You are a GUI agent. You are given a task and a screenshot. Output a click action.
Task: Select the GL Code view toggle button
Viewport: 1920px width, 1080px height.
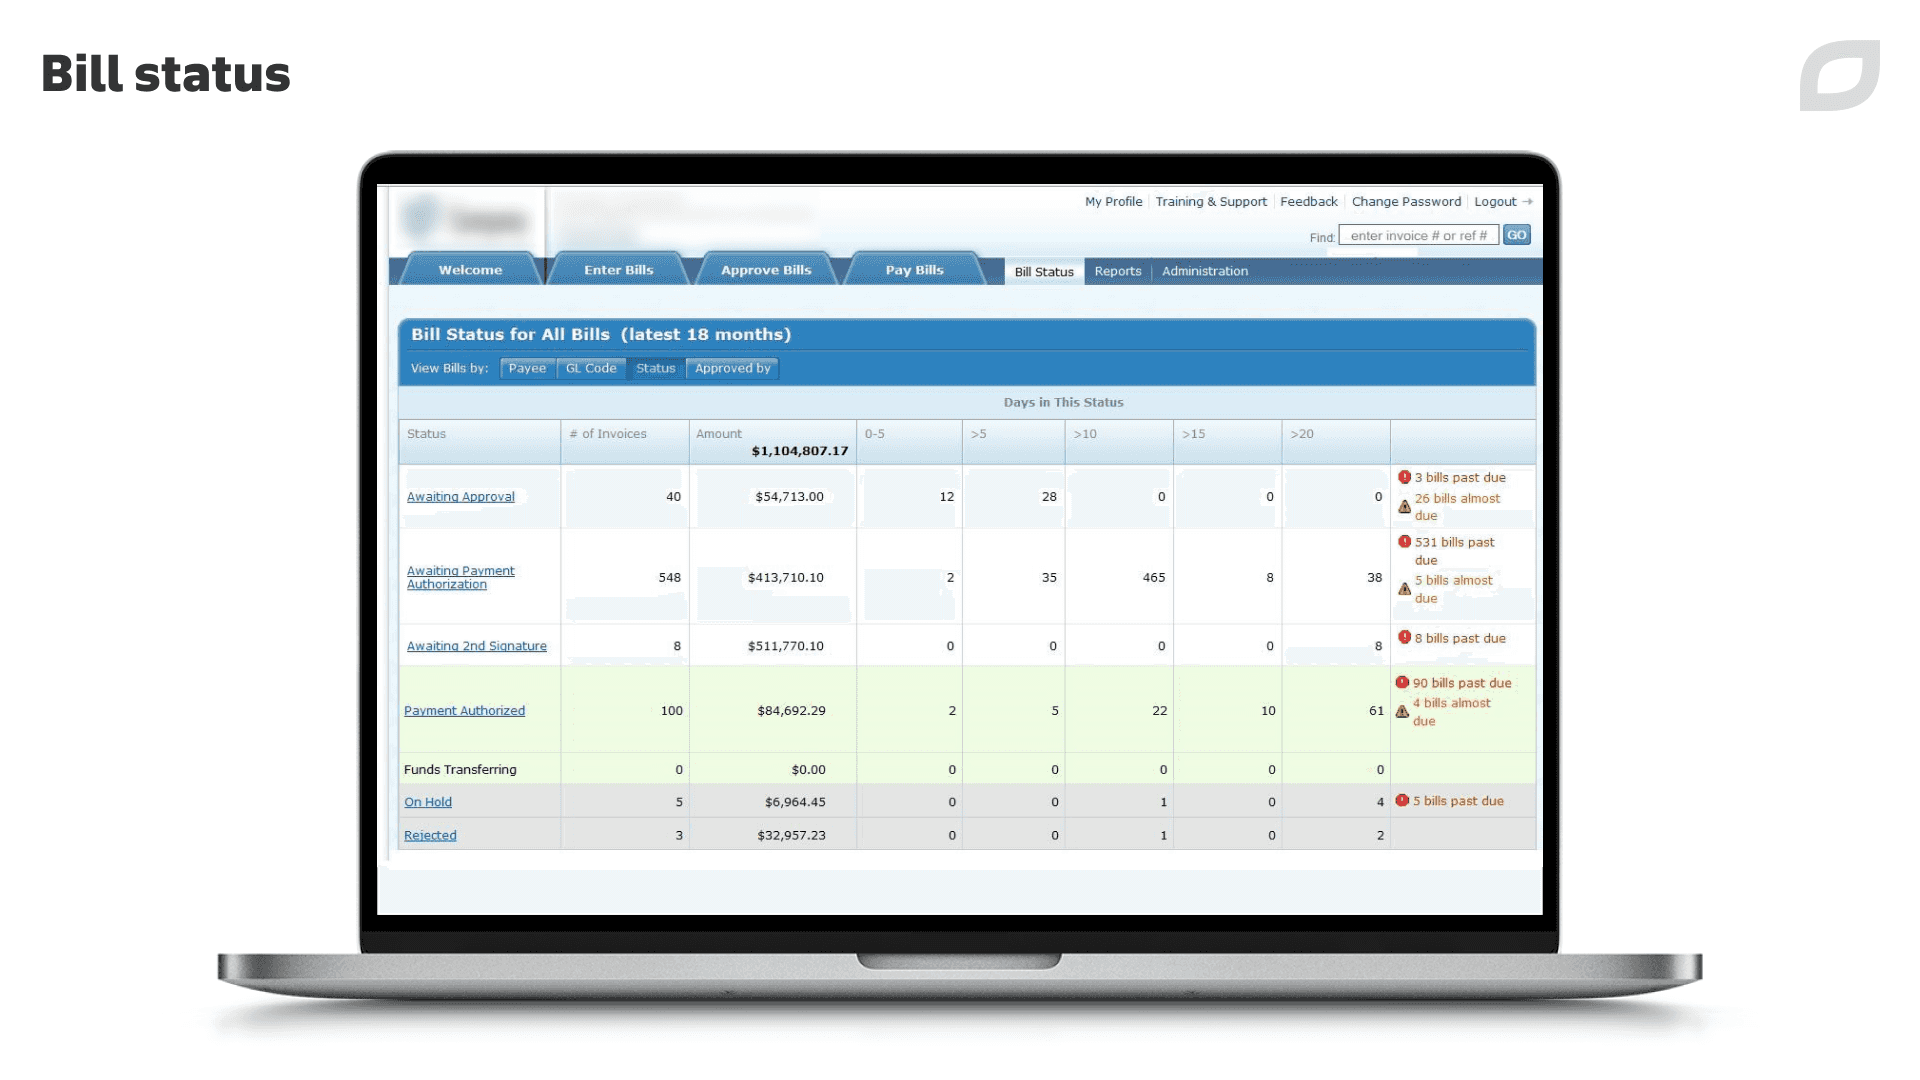(591, 367)
